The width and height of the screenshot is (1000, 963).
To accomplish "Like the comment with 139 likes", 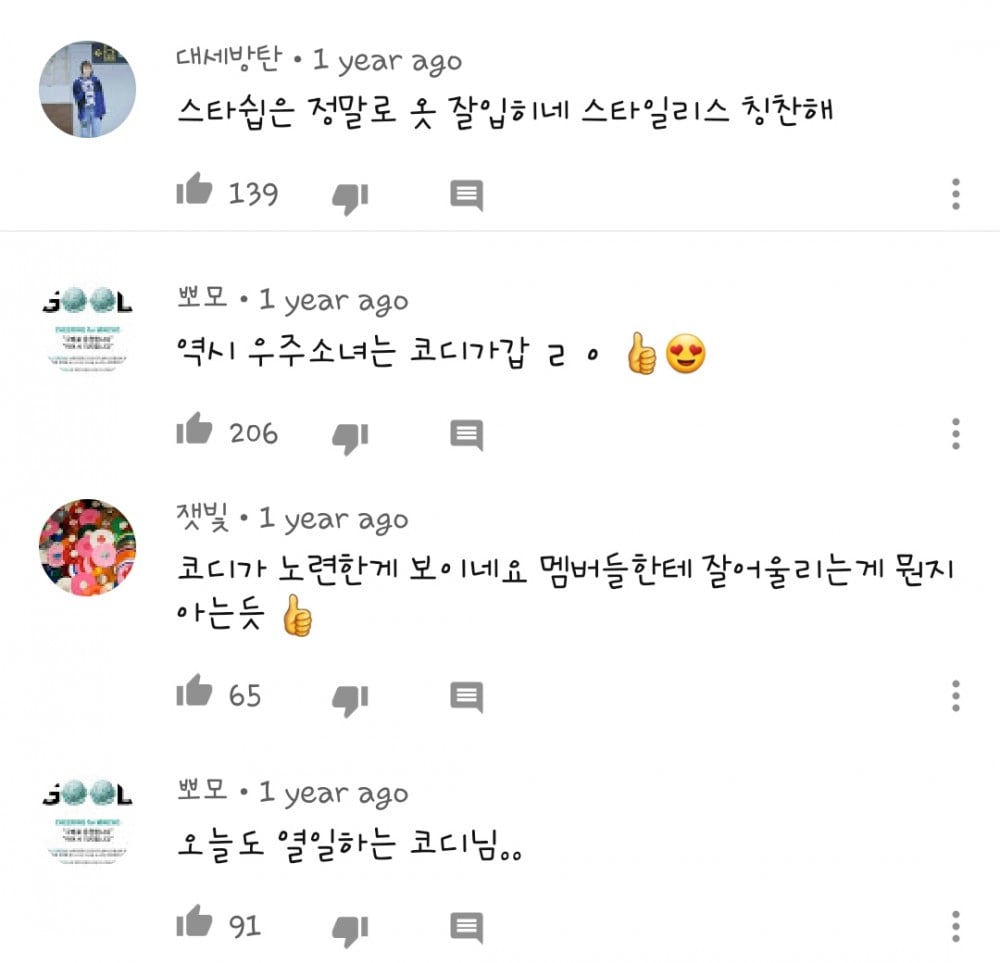I will click(194, 189).
